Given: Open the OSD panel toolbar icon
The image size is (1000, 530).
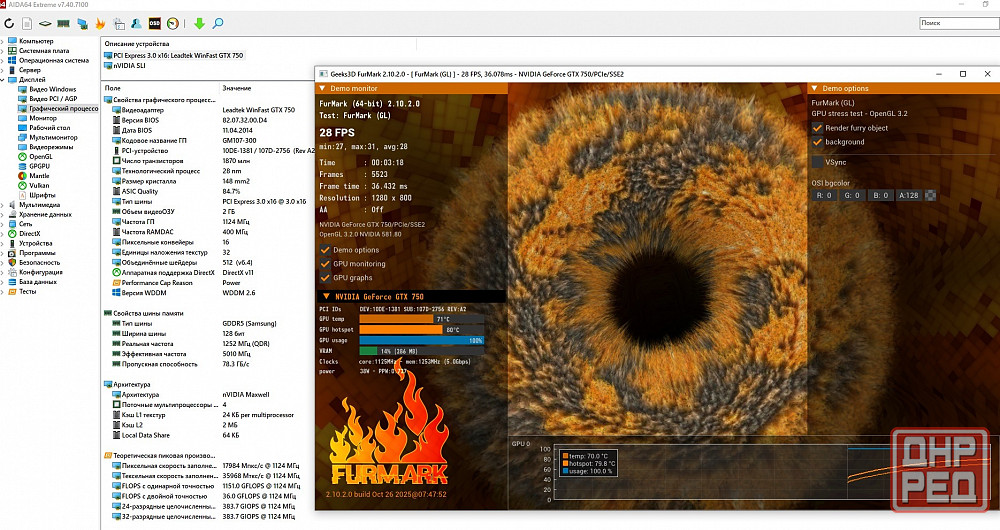Looking at the screenshot, I should point(154,22).
